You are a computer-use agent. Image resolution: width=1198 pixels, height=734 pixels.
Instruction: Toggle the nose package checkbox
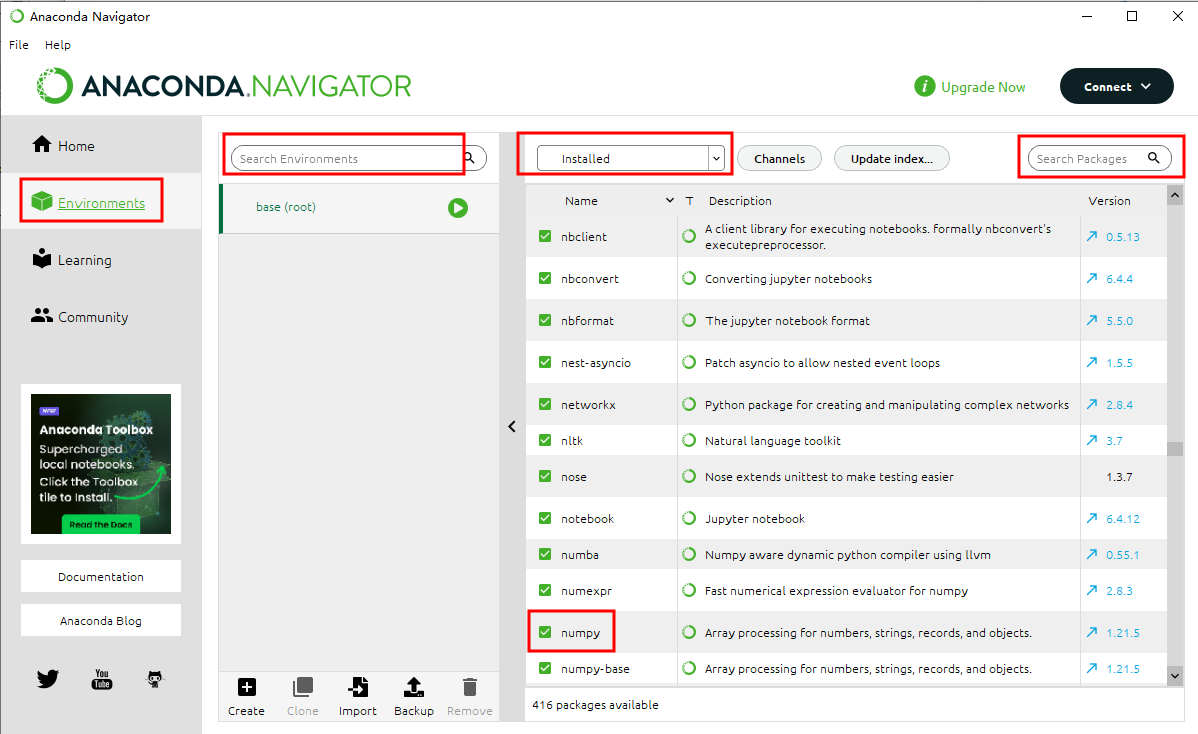click(545, 476)
